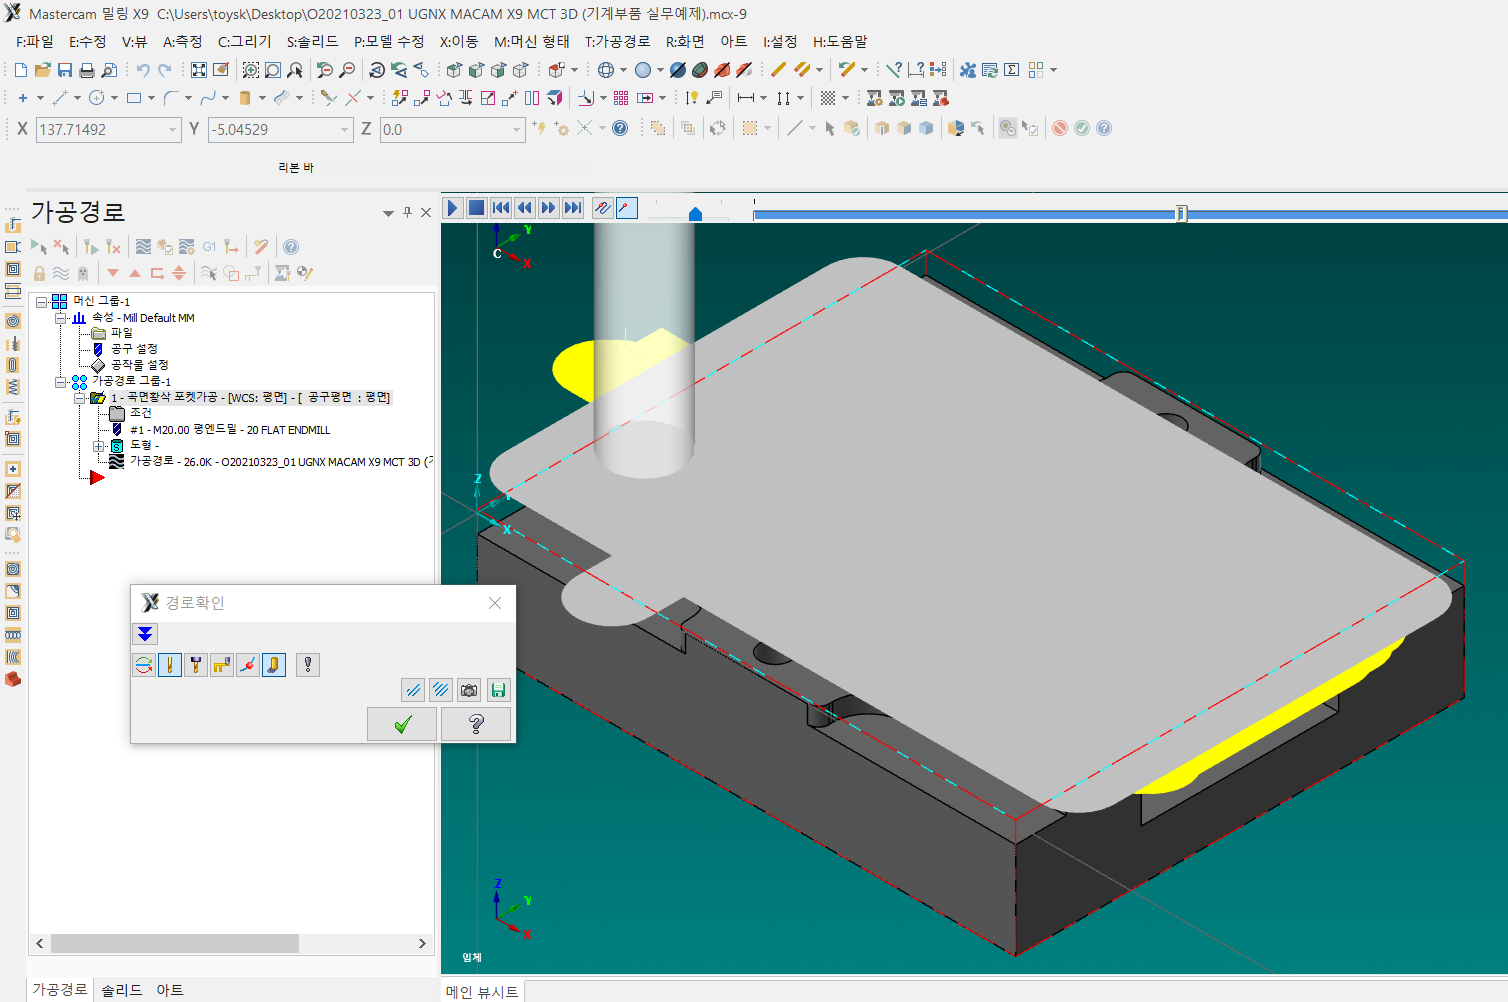Viewport: 1508px width, 1002px height.
Task: Open the X coordinate dropdown
Action: click(x=172, y=130)
